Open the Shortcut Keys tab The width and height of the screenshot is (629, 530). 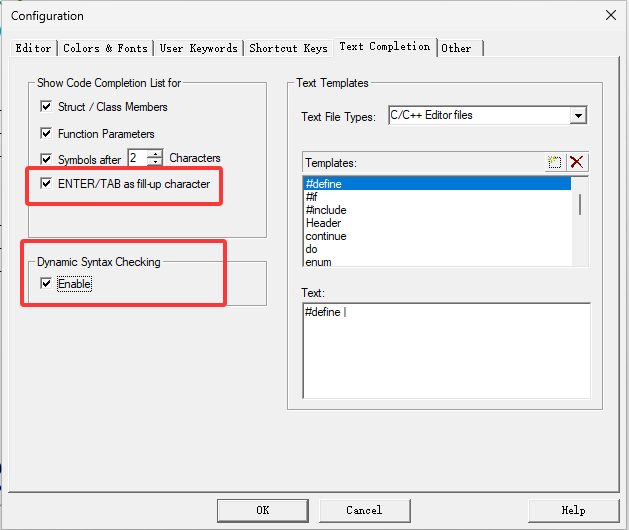click(x=288, y=48)
